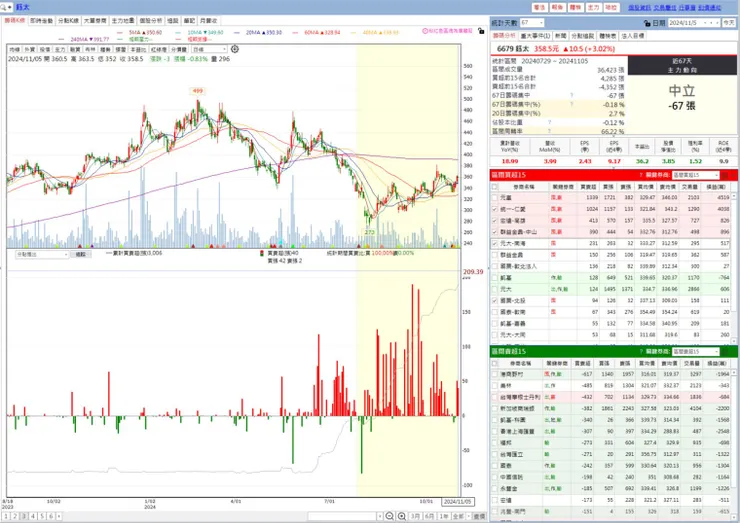Tick select-all checkbox in buy table header

(495, 187)
